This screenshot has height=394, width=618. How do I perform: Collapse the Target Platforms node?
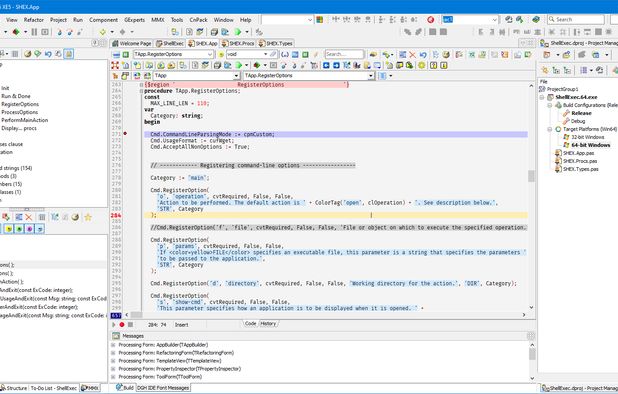pyautogui.click(x=550, y=129)
